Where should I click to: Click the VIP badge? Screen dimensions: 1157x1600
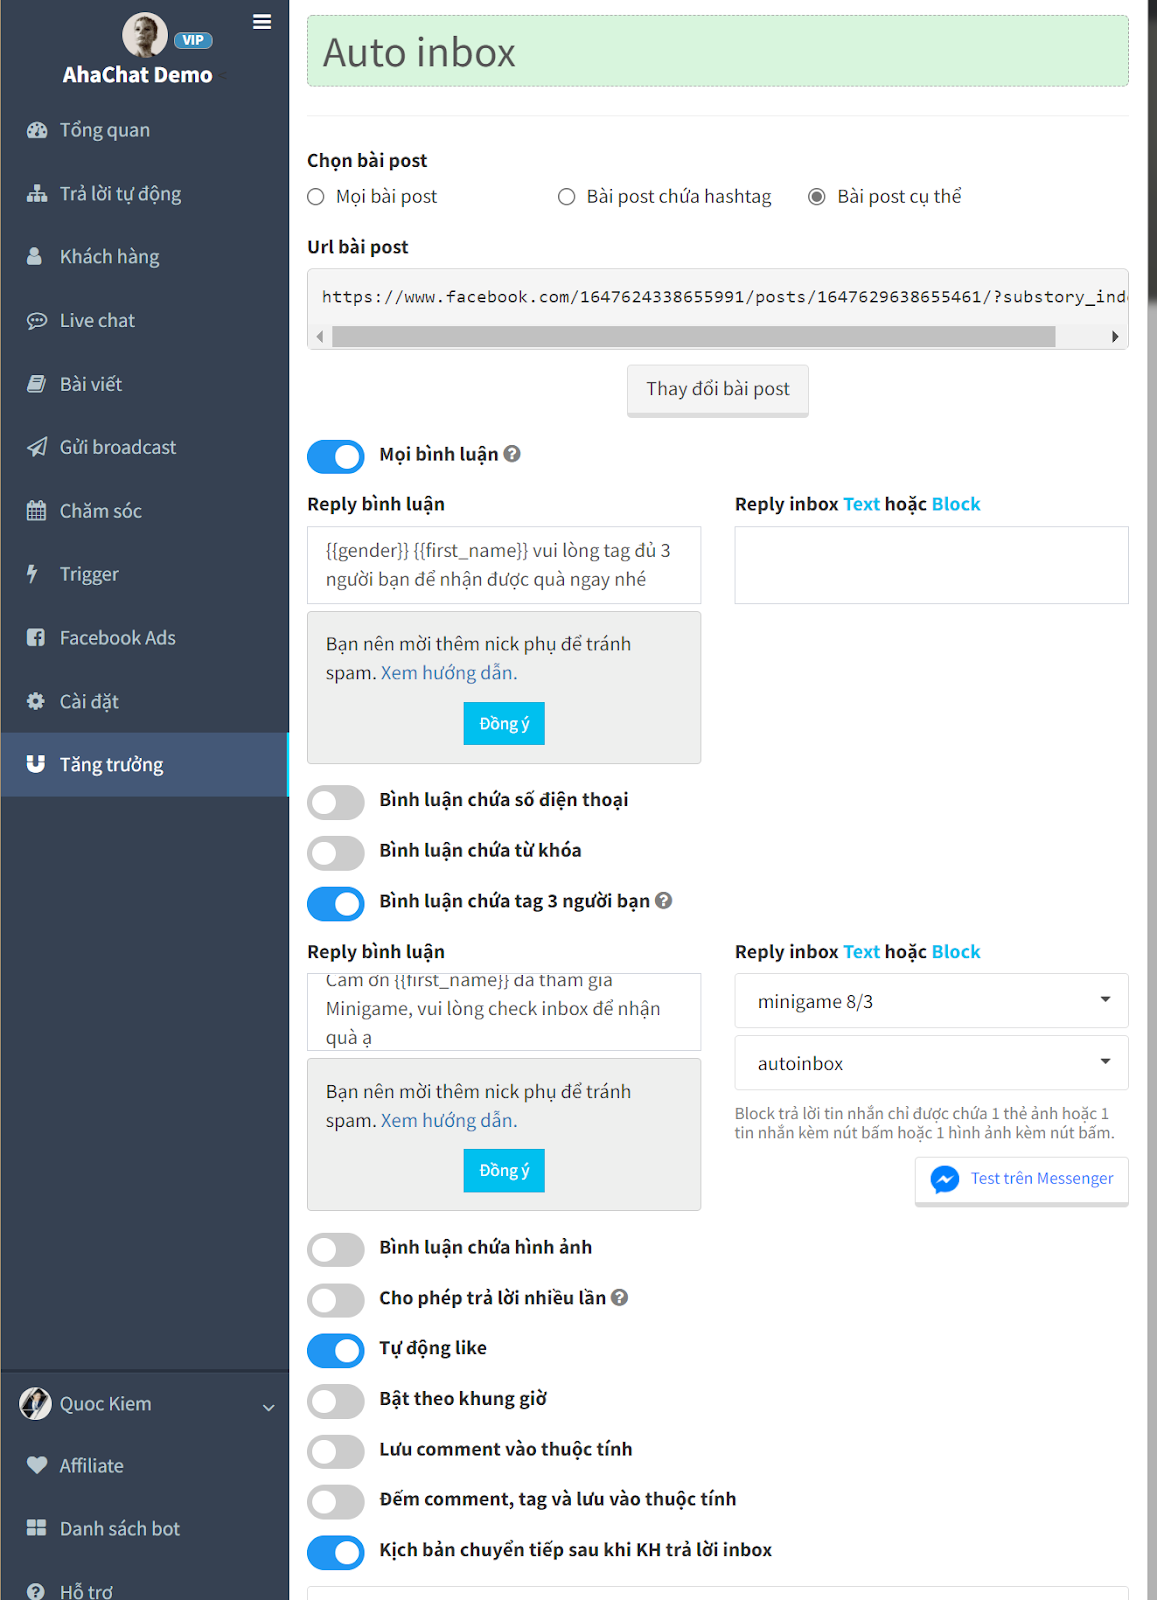click(x=193, y=40)
